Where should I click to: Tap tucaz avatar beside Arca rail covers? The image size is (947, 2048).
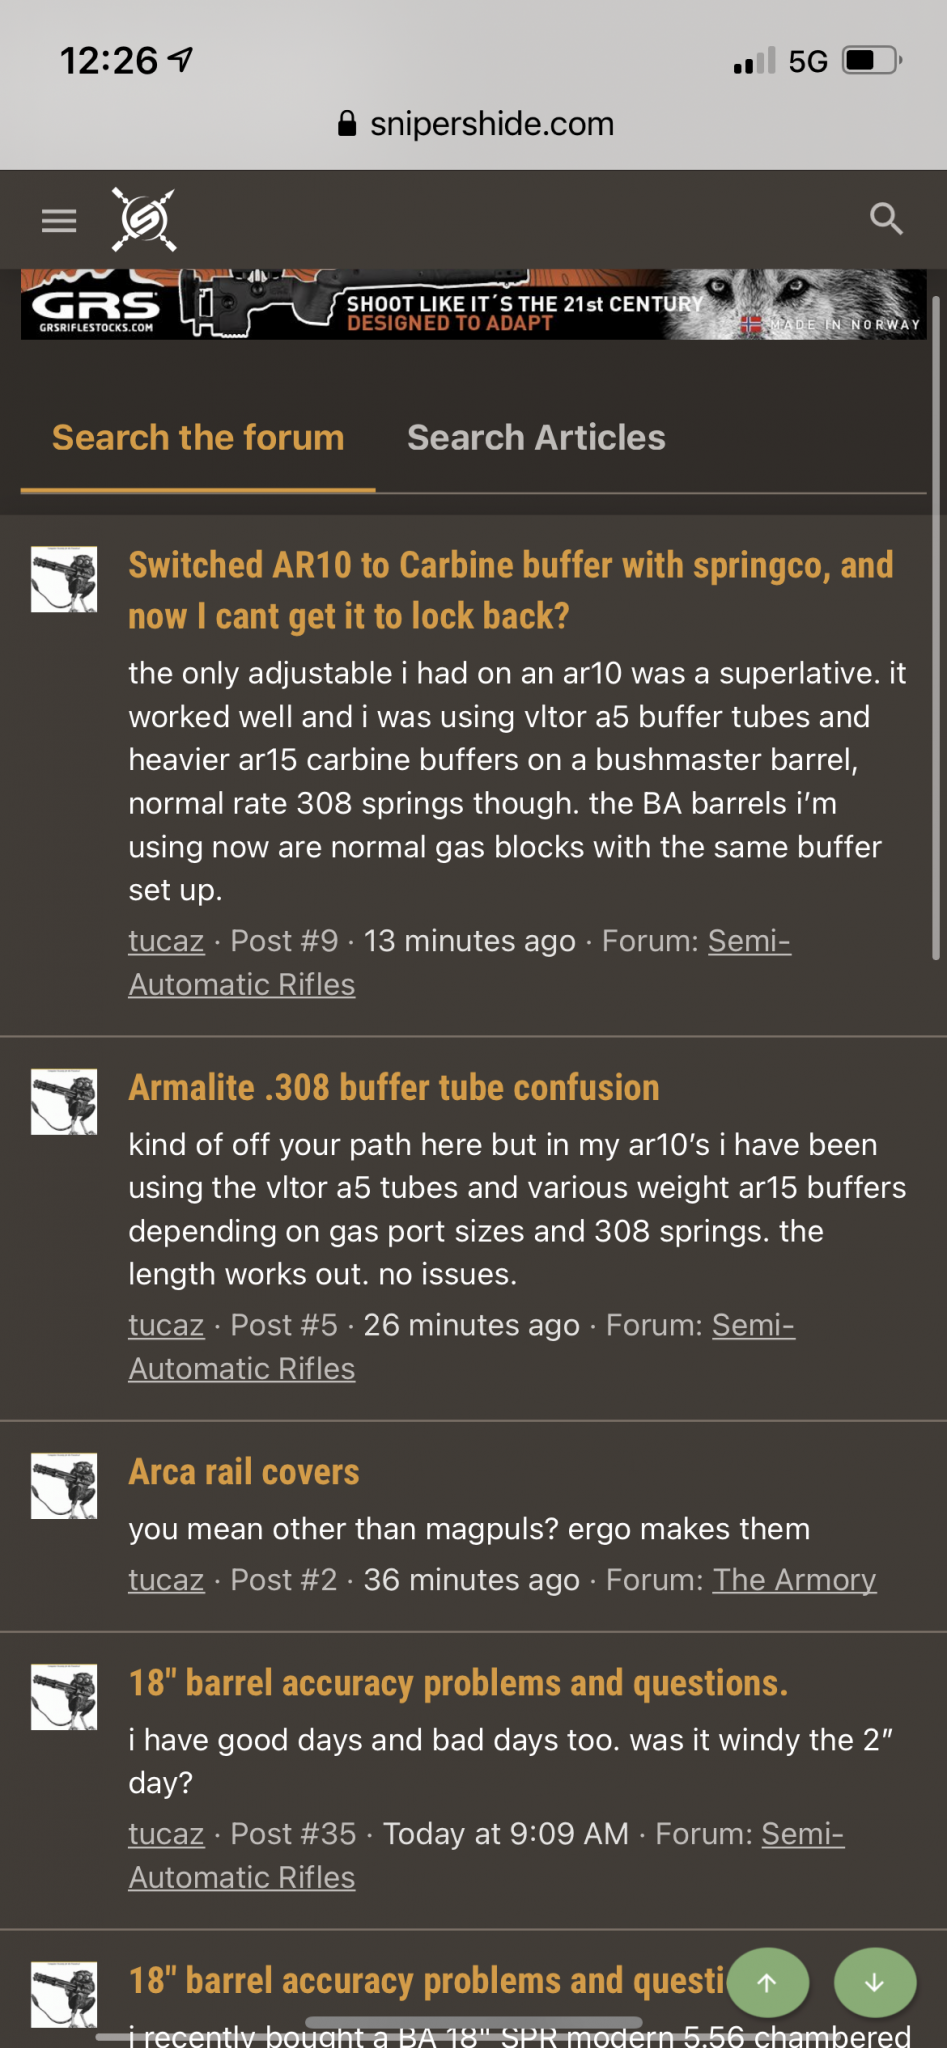[x=64, y=1486]
